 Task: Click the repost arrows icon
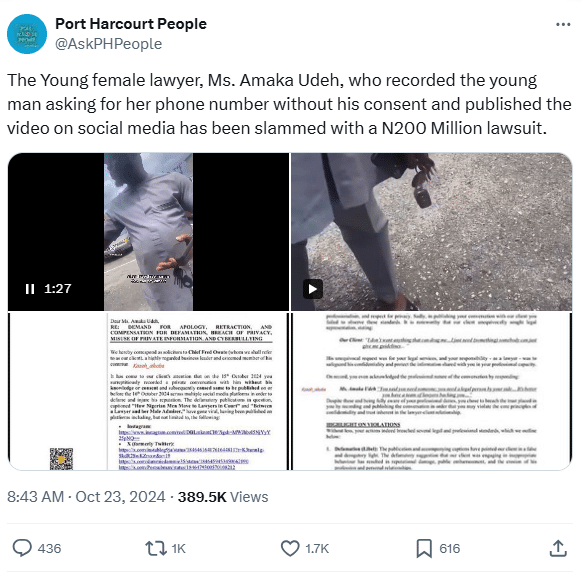pos(156,548)
